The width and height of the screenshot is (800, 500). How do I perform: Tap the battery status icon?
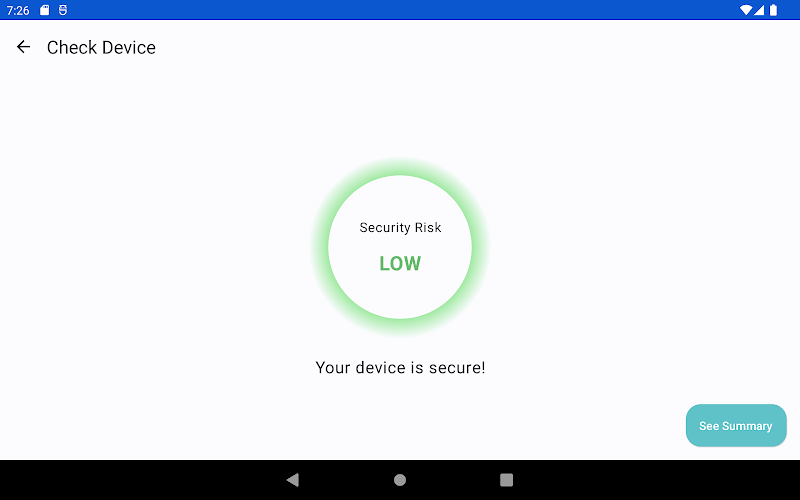(x=773, y=10)
